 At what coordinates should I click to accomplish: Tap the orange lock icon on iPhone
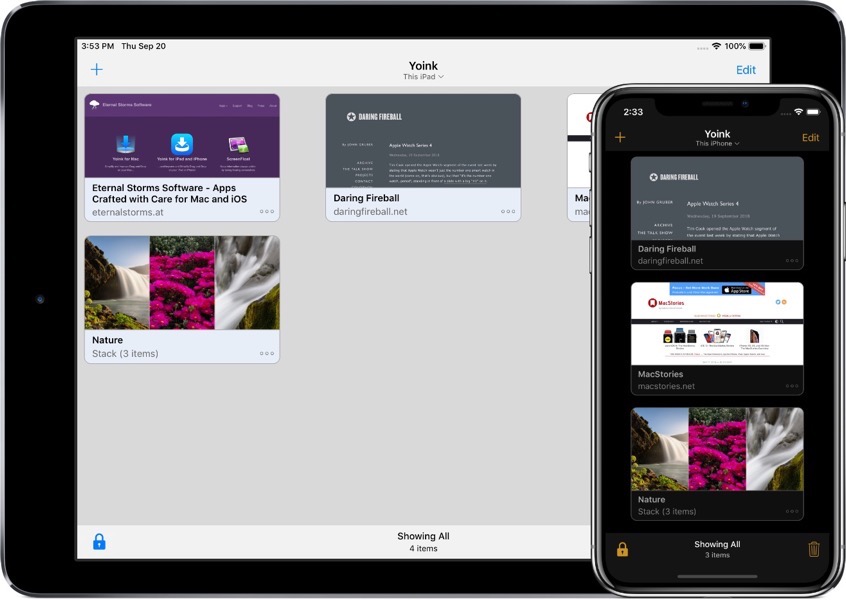622,549
